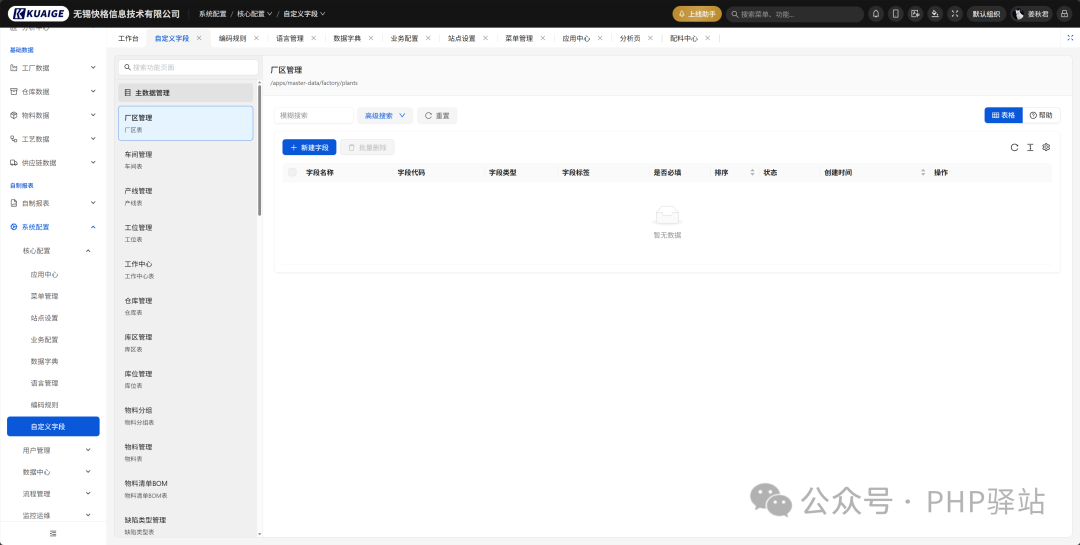
Task: Click the 供应链数据 truck icon
Action: (14, 163)
